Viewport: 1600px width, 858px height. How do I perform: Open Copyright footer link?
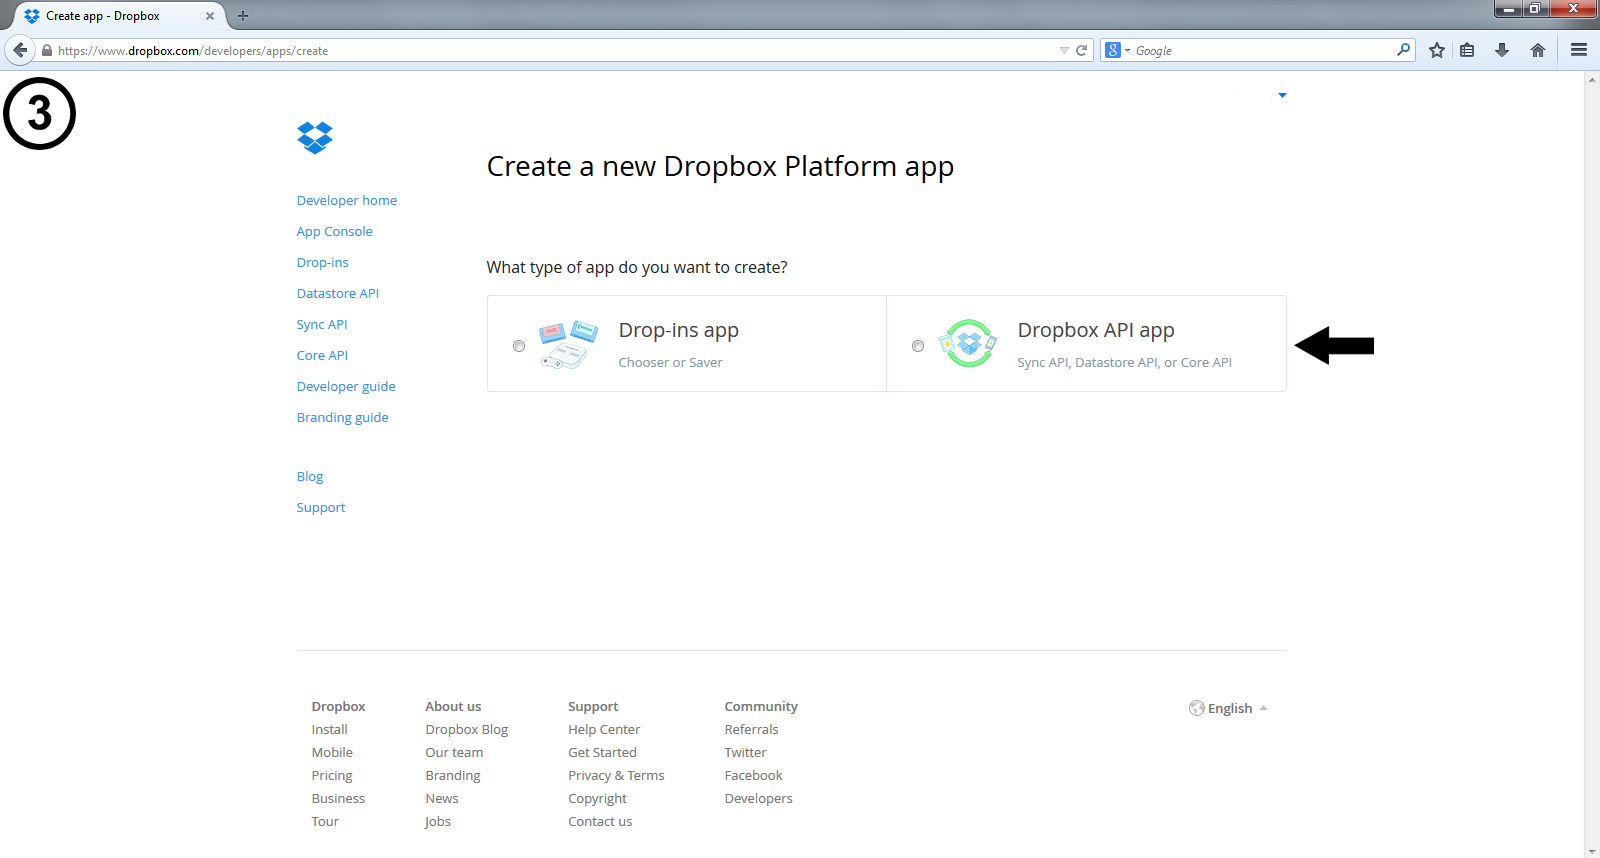pyautogui.click(x=598, y=798)
